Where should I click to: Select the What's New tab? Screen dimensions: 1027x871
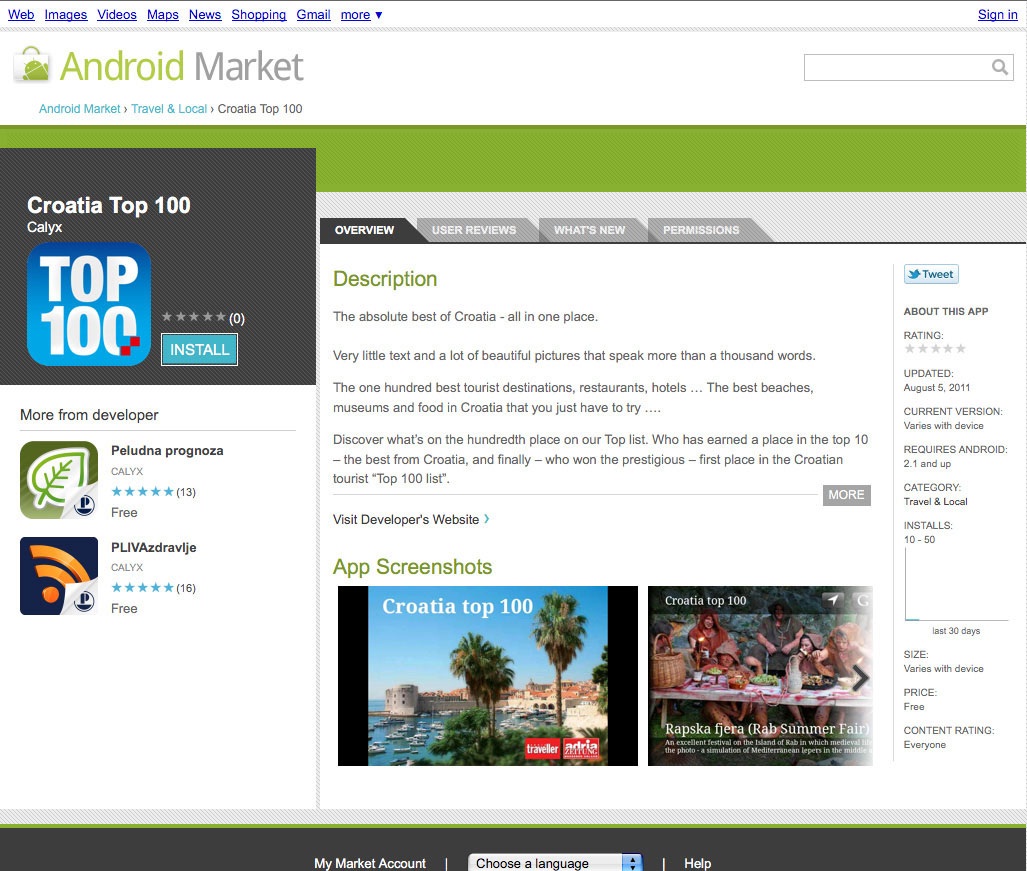(589, 230)
